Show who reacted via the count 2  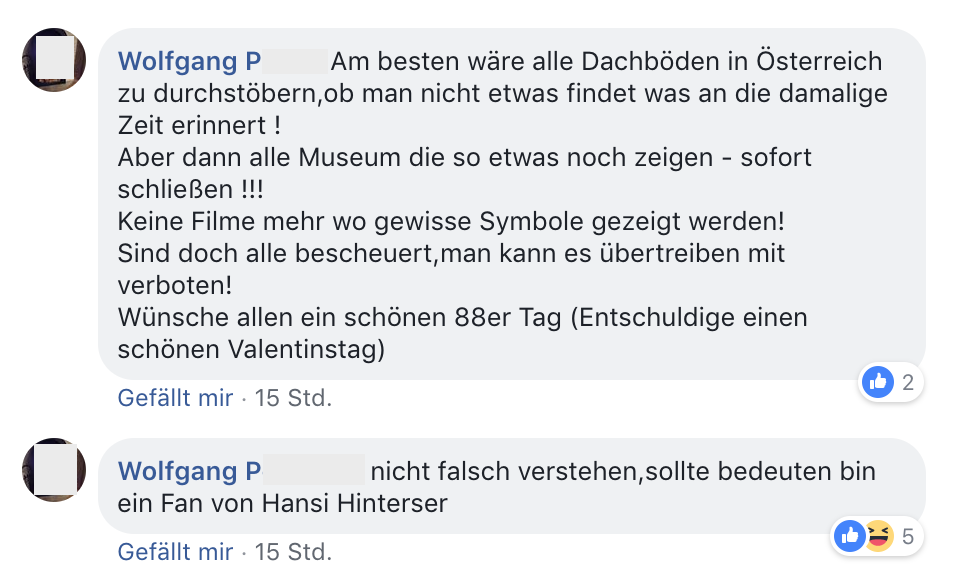tap(908, 383)
